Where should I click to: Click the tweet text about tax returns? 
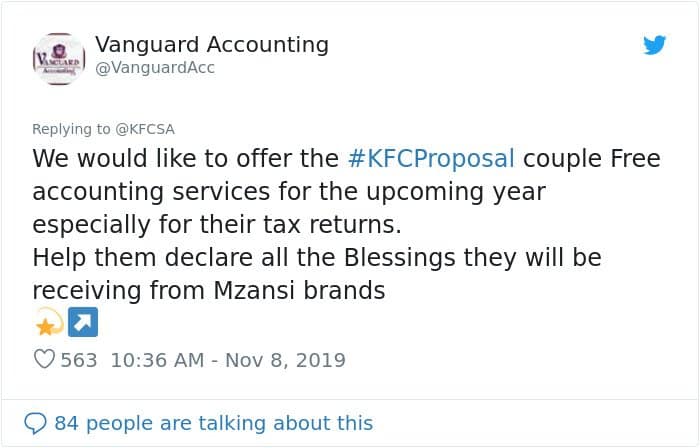217,224
